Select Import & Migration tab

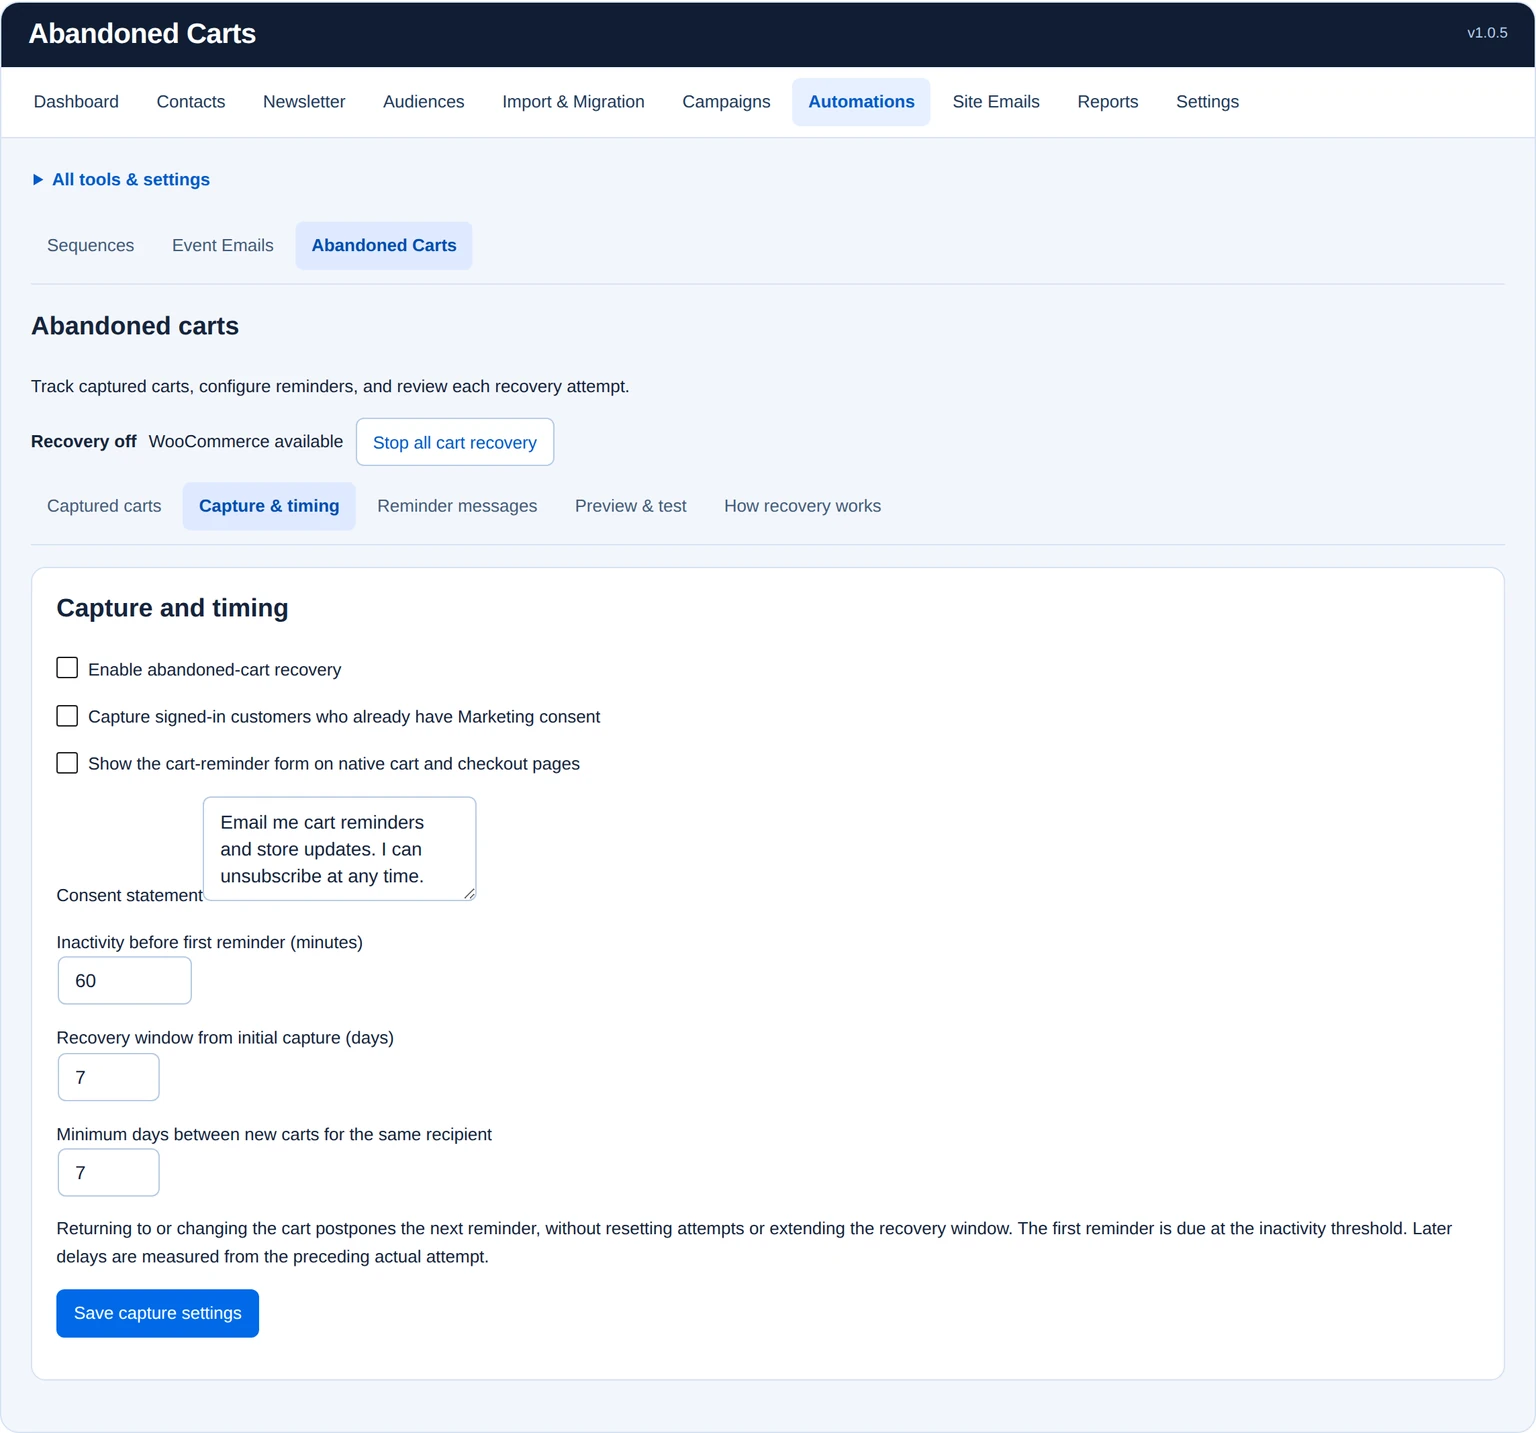[573, 102]
